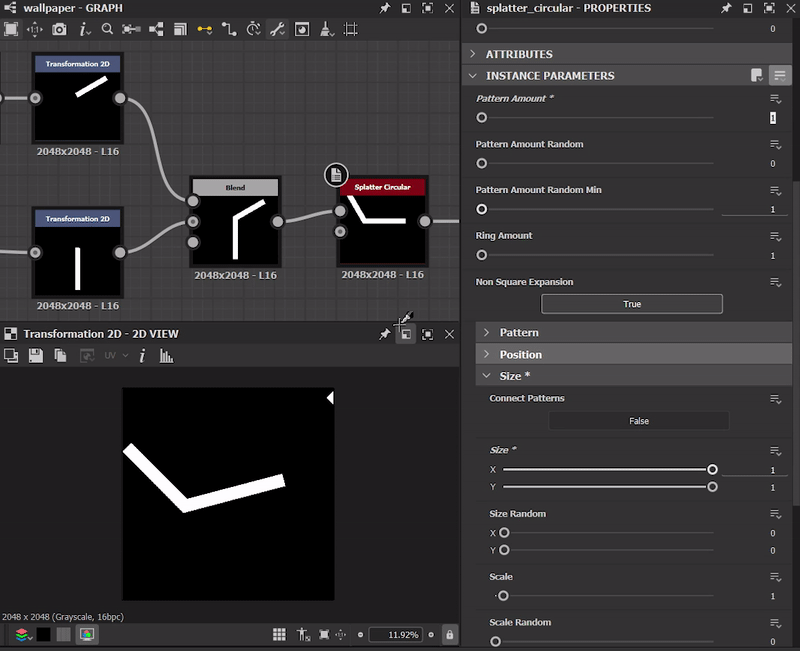This screenshot has width=800, height=651.
Task: Expand the Pattern section
Action: tap(518, 332)
